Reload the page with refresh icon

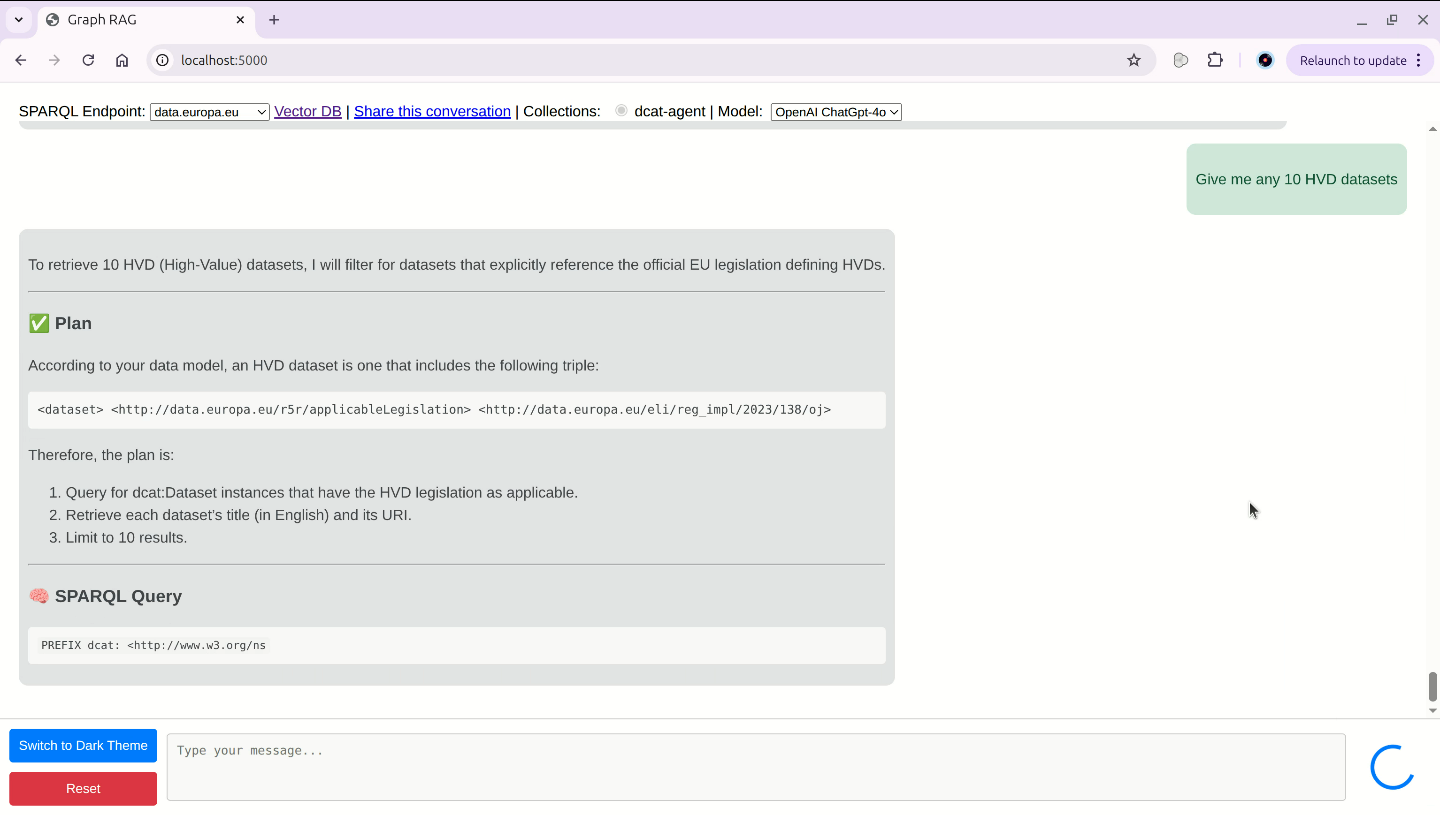88,60
